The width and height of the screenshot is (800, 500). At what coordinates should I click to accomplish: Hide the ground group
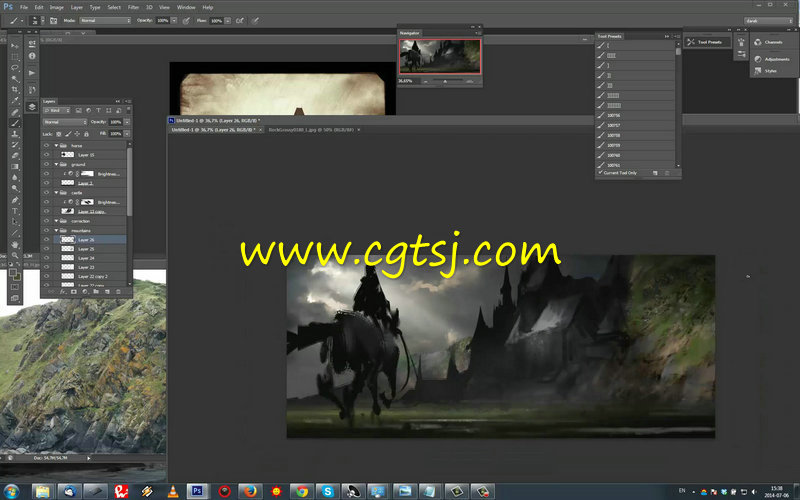click(46, 164)
